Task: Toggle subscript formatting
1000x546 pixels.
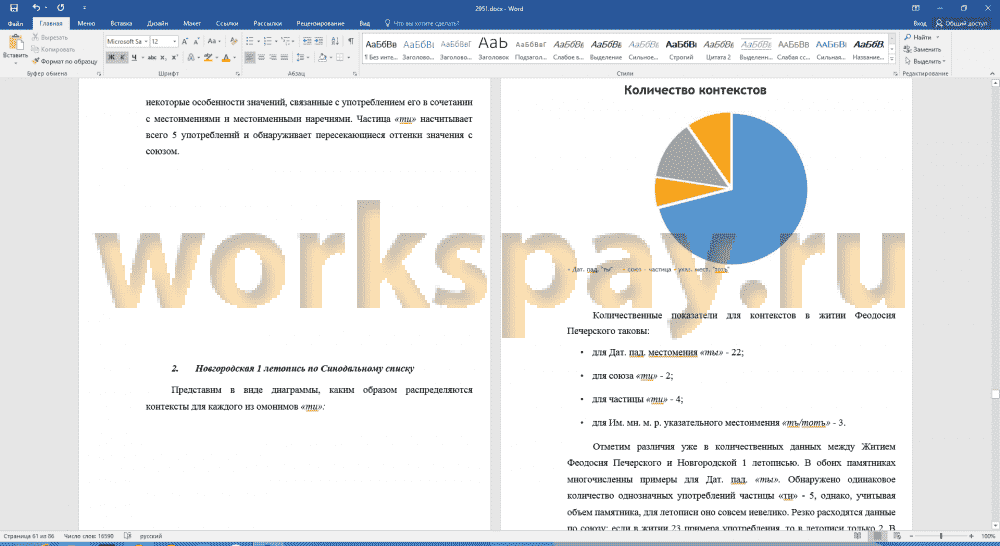Action: (164, 57)
